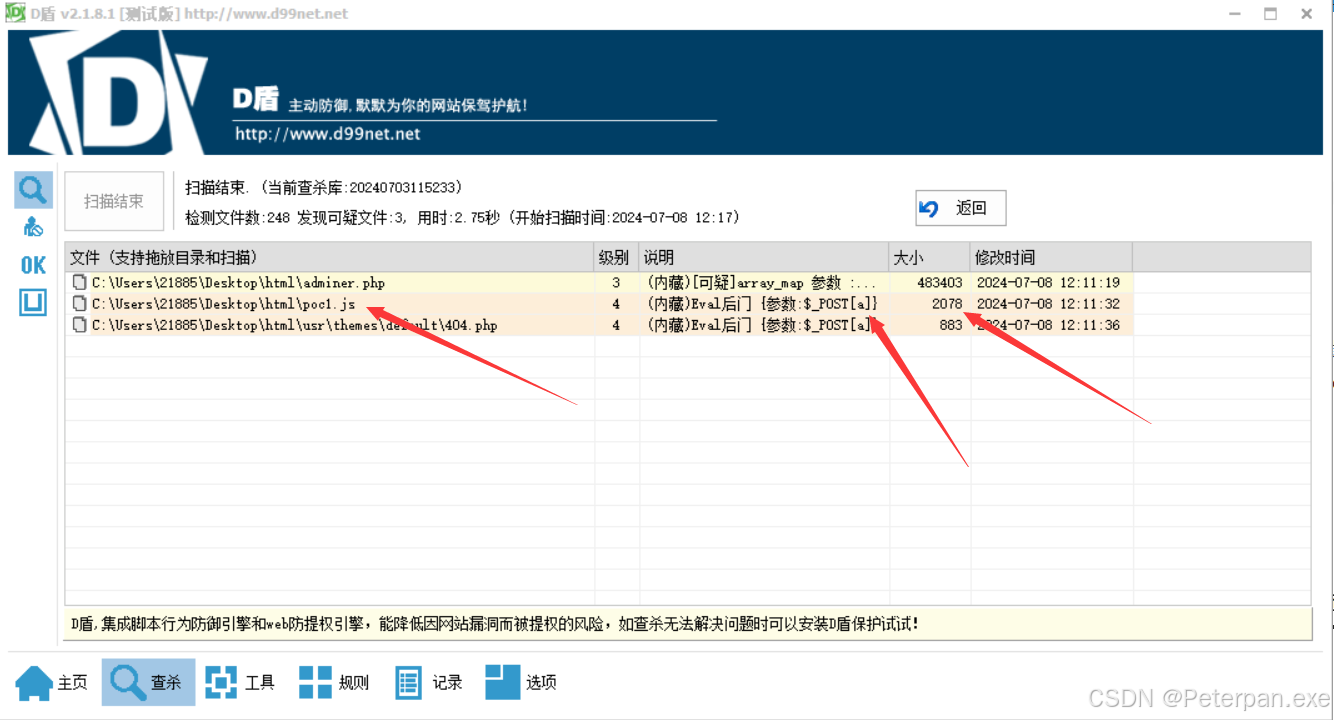The image size is (1334, 720).
Task: Click the user inspection icon in left sidebar
Action: coord(33,227)
